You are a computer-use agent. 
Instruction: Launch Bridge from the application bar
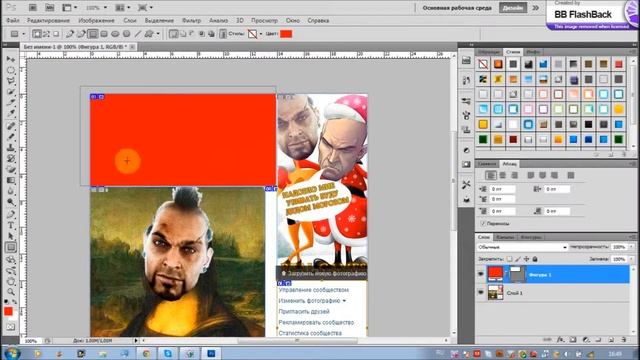coord(33,7)
